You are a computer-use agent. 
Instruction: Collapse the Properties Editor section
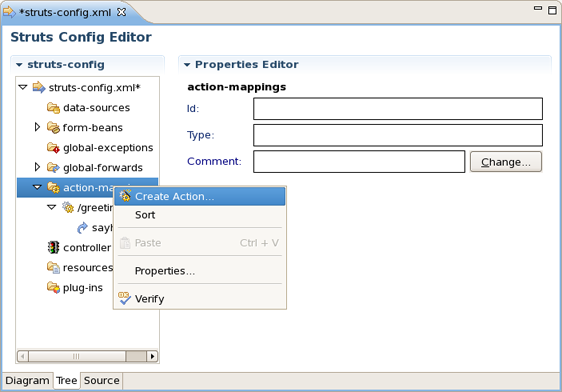(187, 65)
